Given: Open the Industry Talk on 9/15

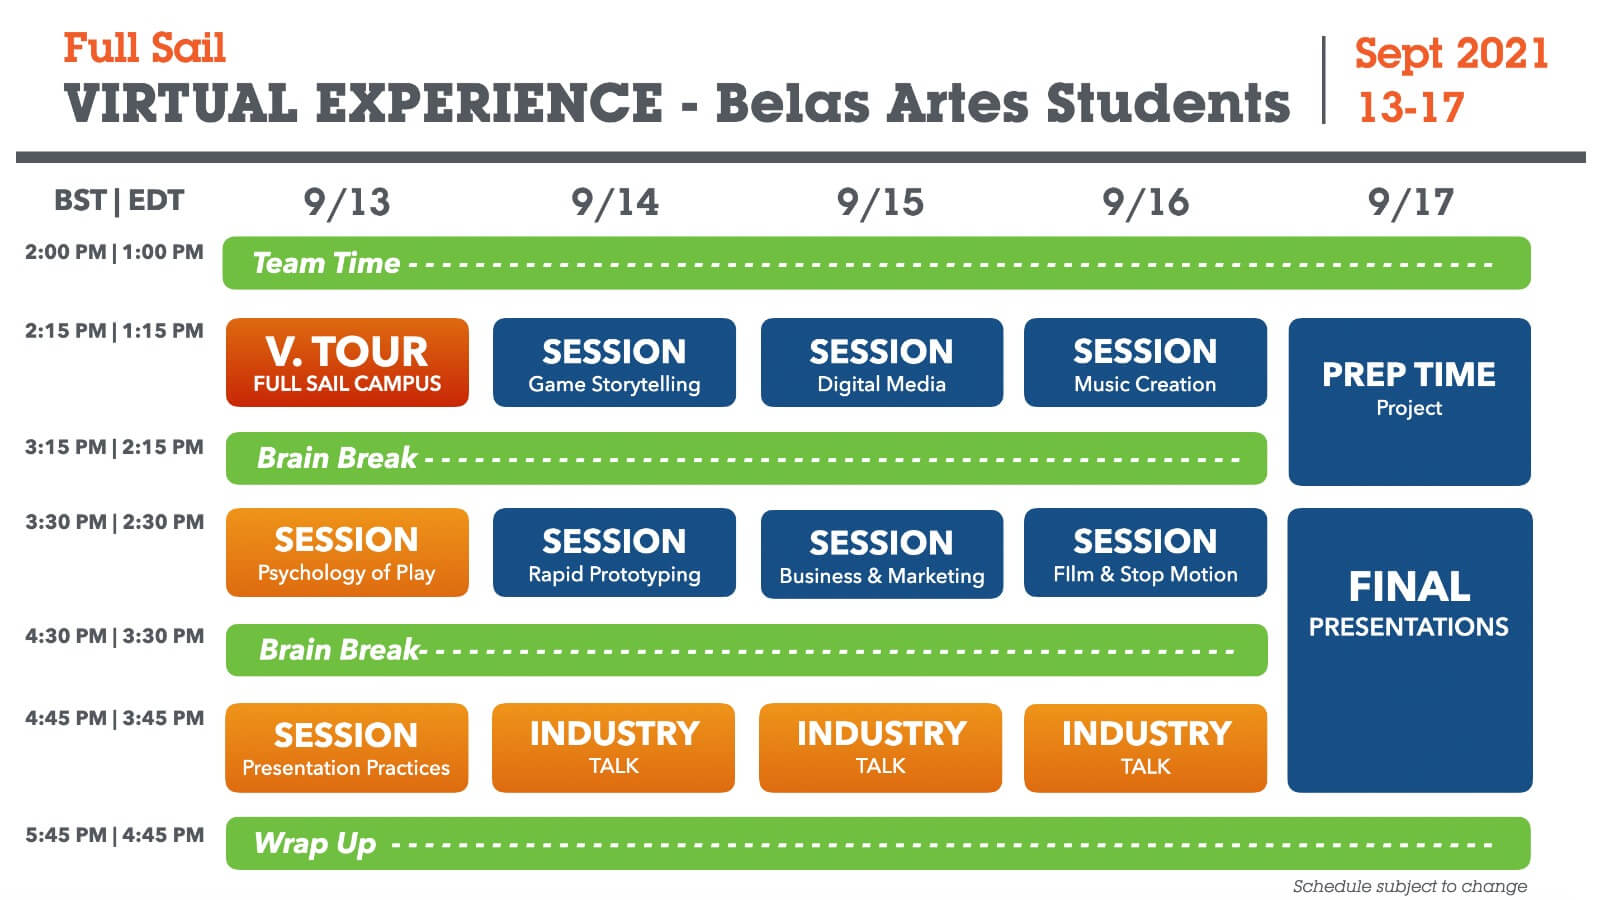Looking at the screenshot, I should click(x=880, y=747).
